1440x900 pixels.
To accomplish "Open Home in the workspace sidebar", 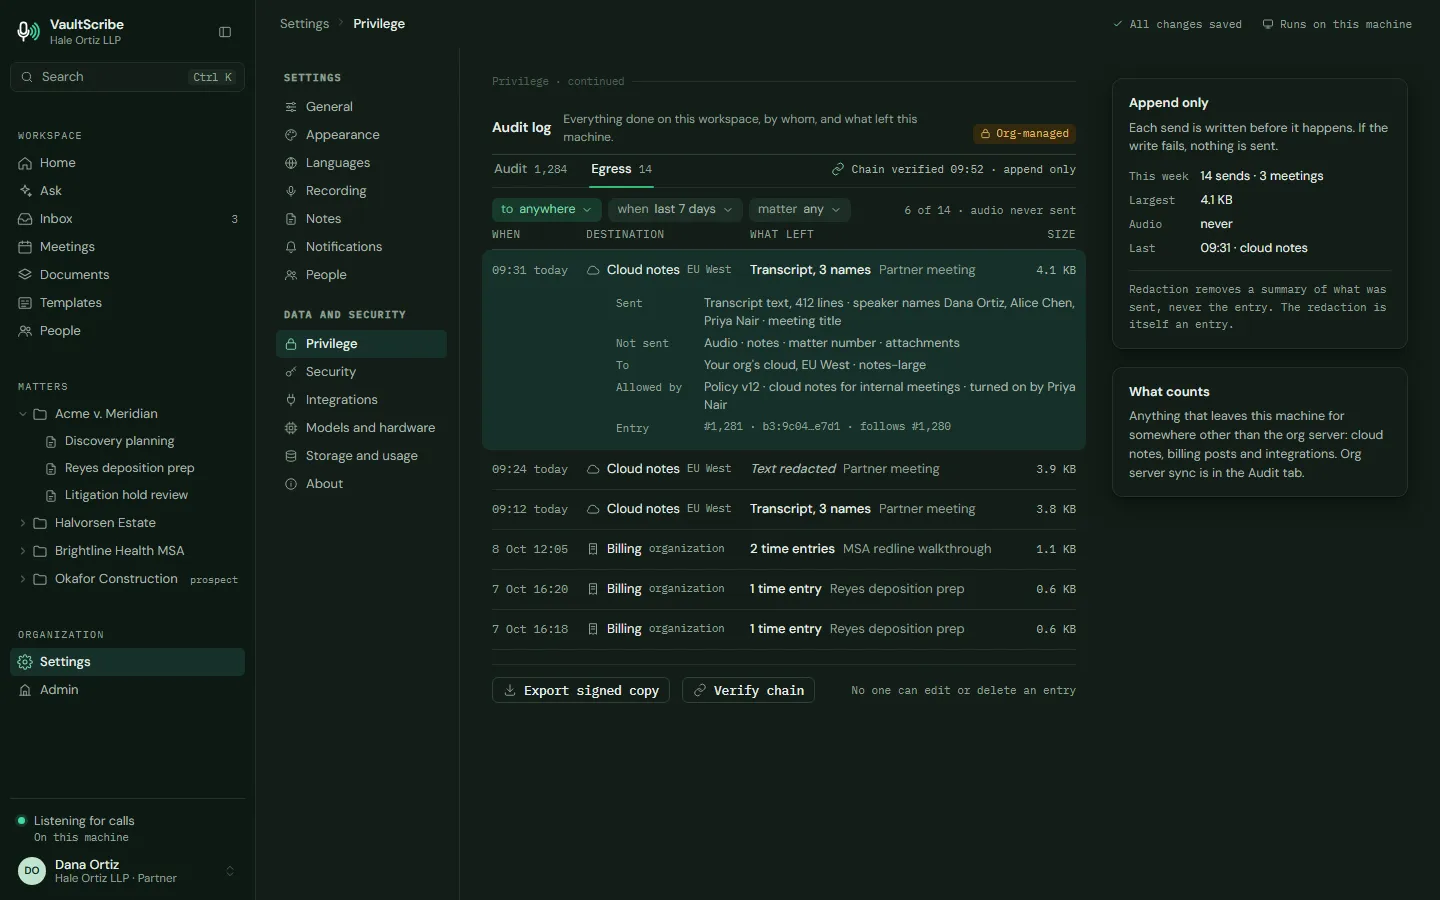I will [127, 163].
